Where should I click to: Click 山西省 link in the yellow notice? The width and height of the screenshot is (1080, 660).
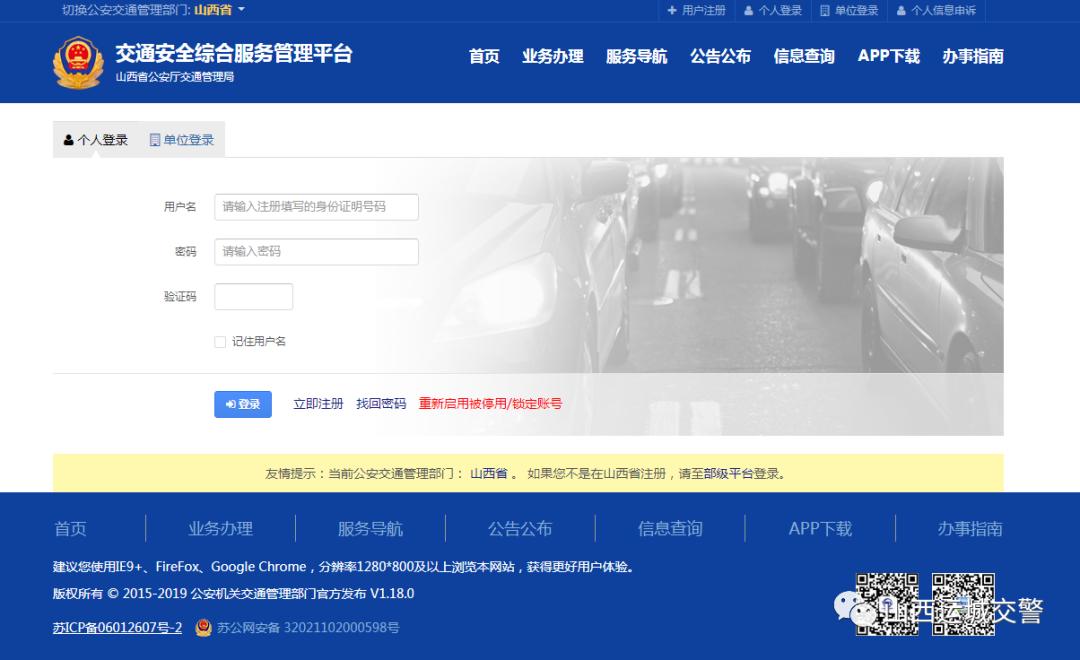point(488,473)
